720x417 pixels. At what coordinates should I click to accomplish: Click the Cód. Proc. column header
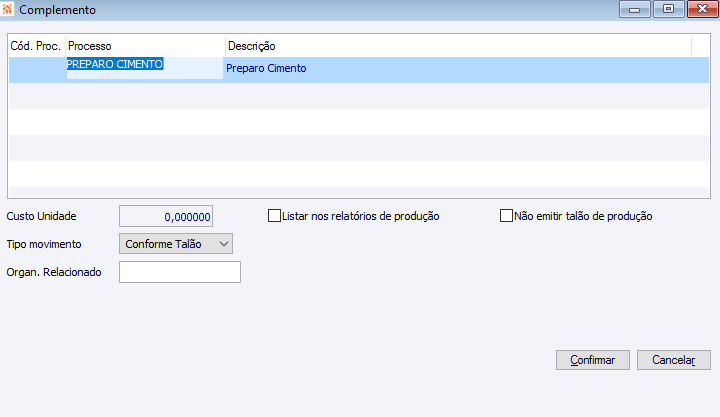(x=37, y=46)
